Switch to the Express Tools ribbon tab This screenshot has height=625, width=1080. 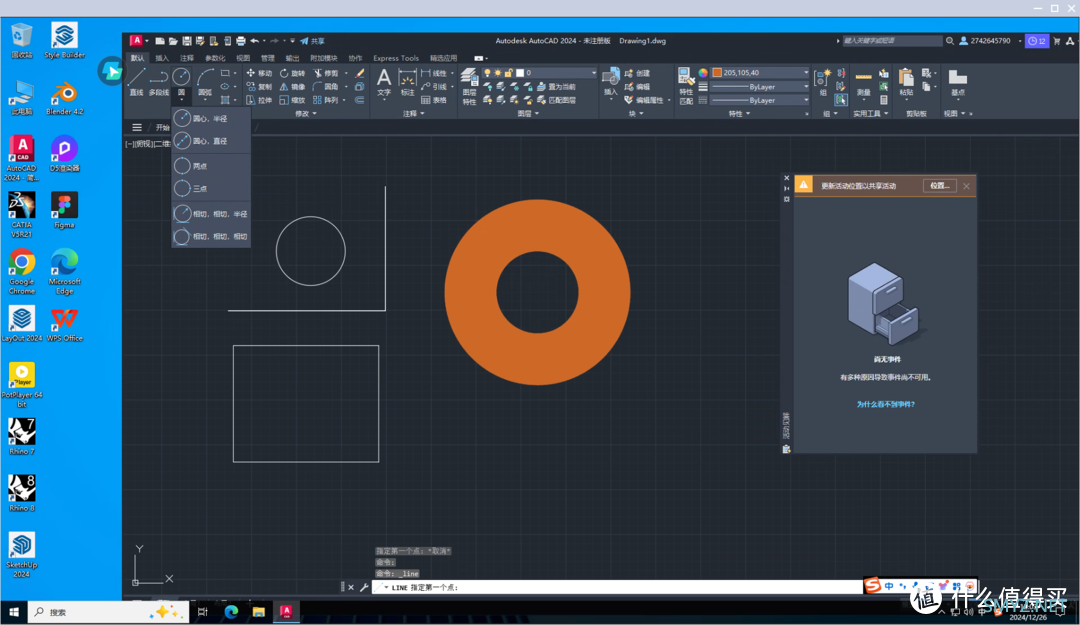click(396, 59)
